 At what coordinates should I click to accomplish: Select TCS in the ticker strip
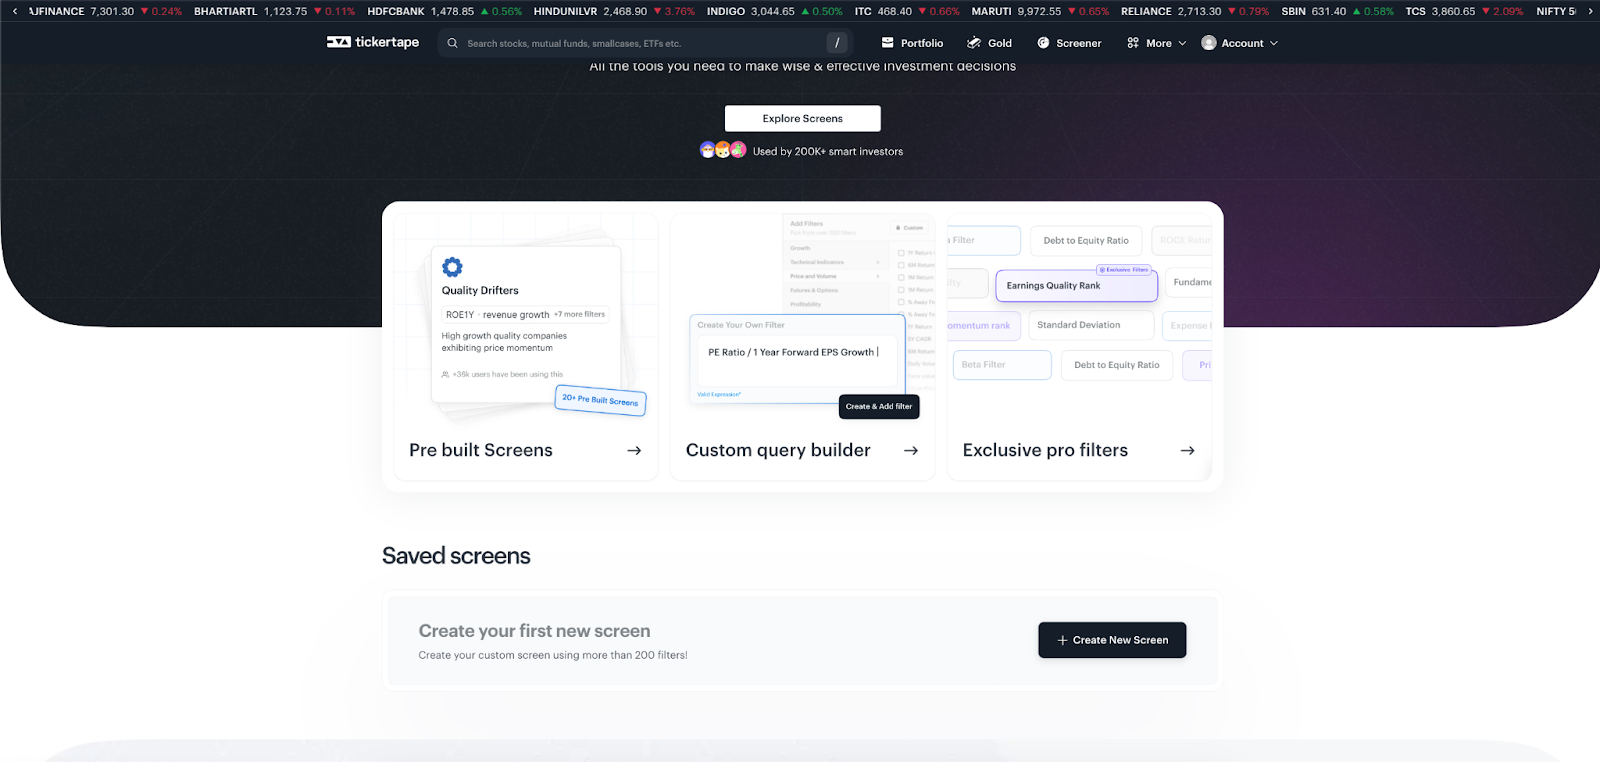1464,11
